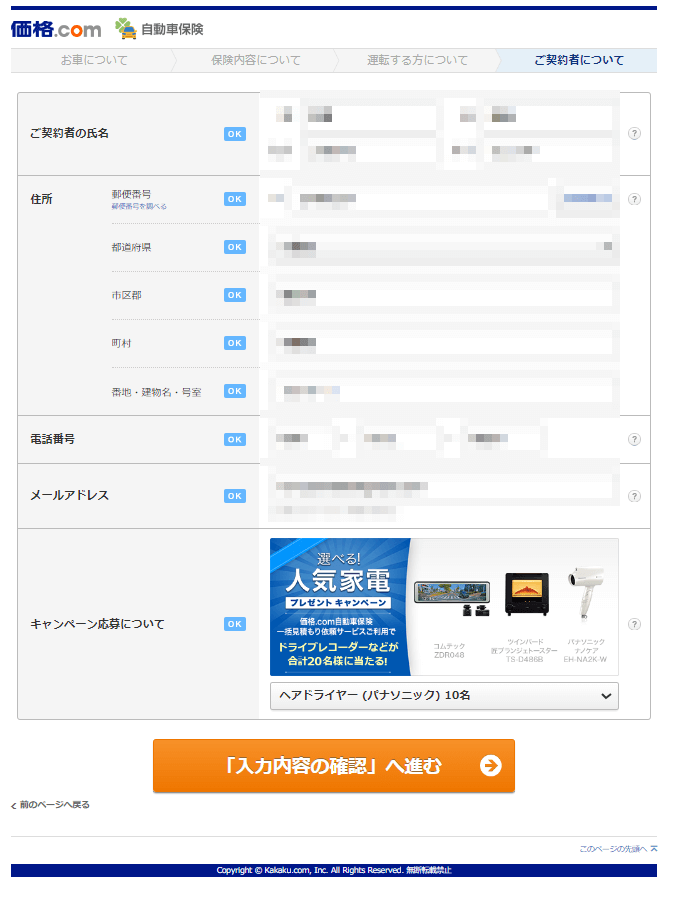Click the help icon beside 電話番号 field
The image size is (679, 908).
(x=634, y=440)
